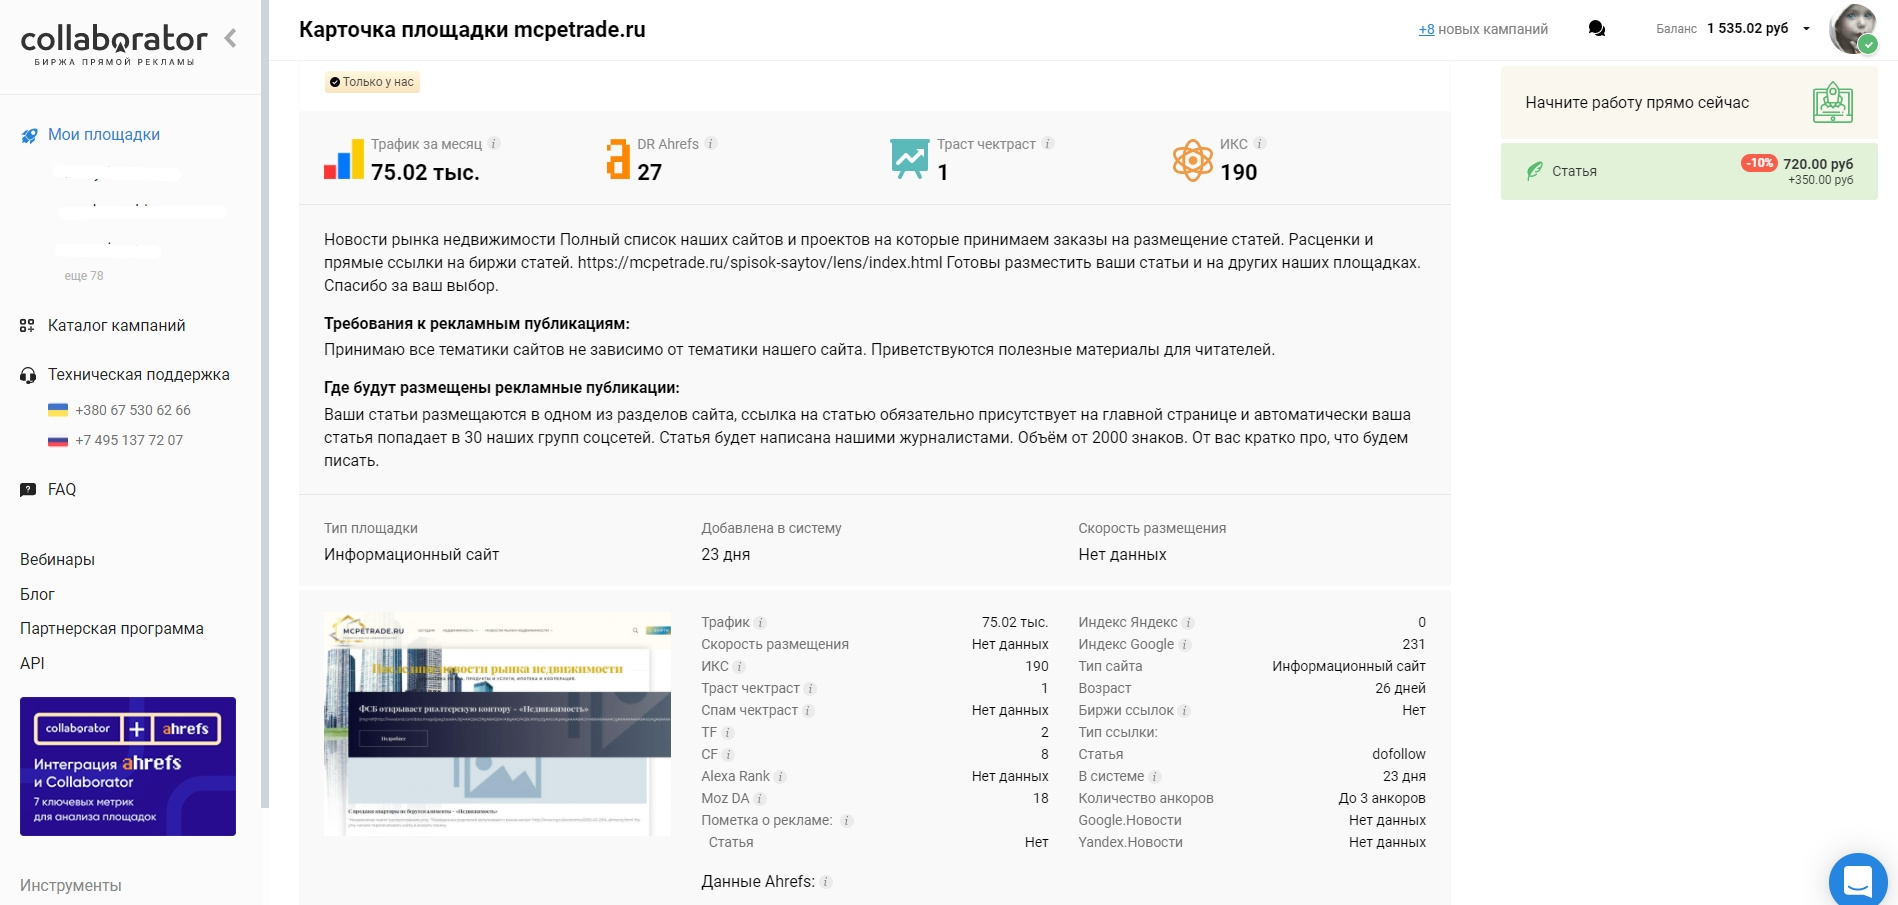Order Статья placement for 720.00 руб

click(1689, 171)
